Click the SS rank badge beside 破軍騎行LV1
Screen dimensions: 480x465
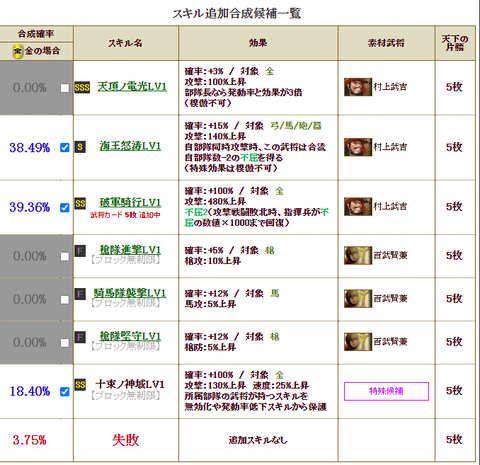(x=80, y=203)
